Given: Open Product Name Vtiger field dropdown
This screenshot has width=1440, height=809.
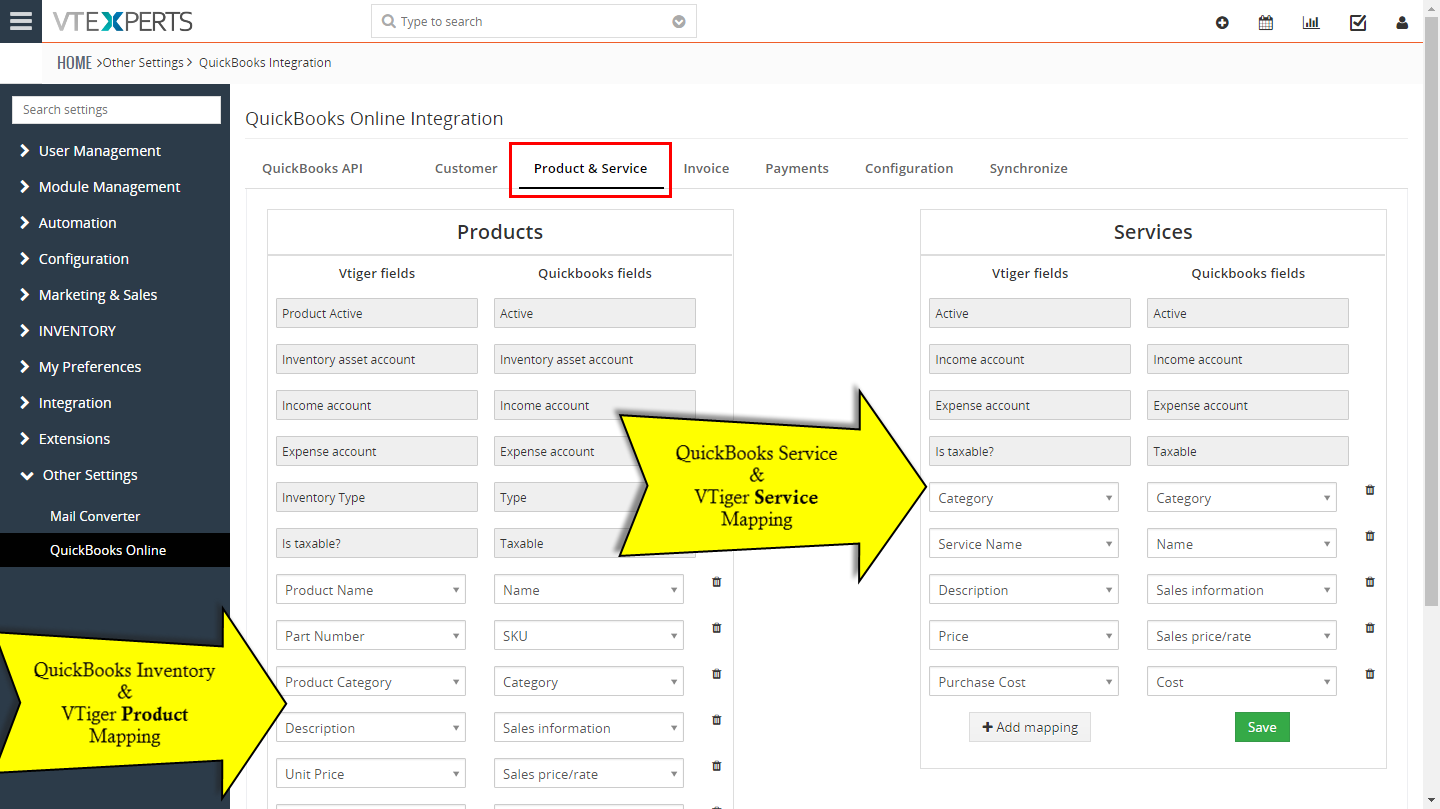Looking at the screenshot, I should pyautogui.click(x=371, y=590).
